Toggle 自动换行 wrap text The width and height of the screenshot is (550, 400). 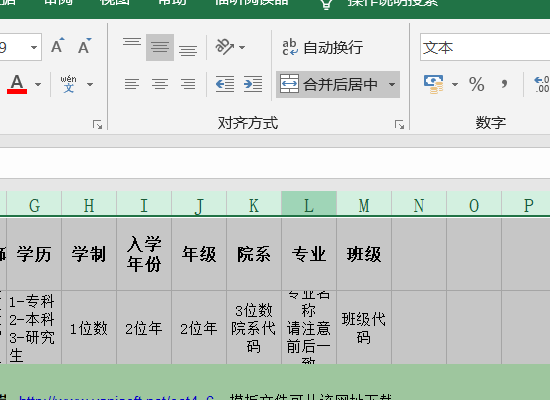322,47
